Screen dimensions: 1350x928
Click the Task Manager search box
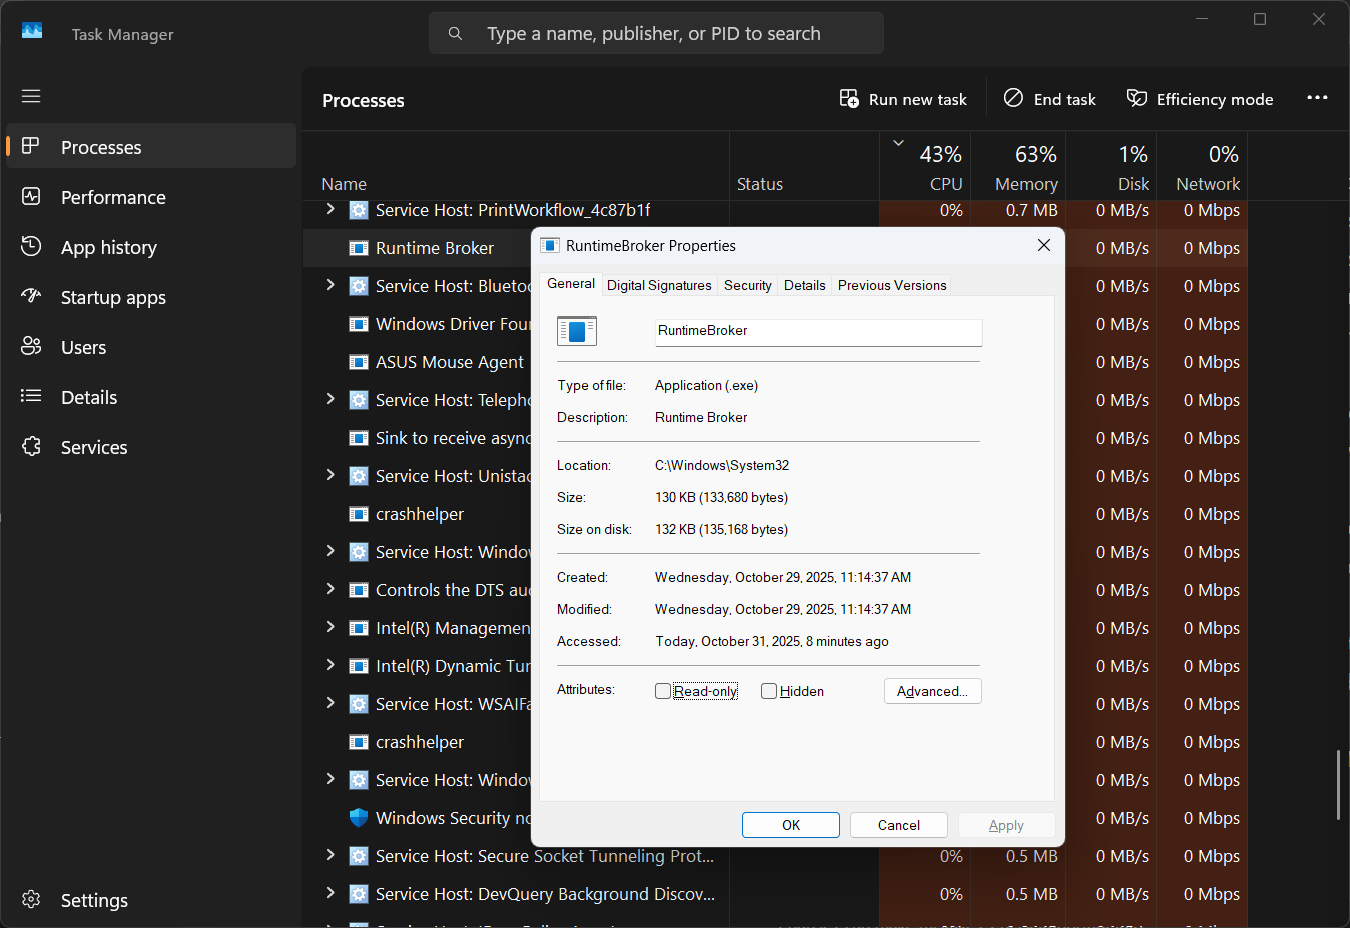[656, 33]
